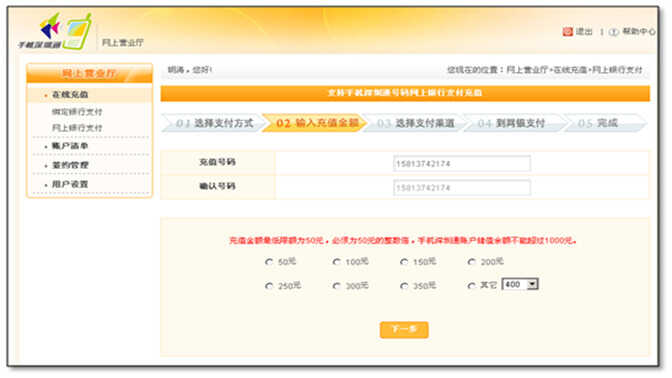Click the 网上营业厅 text beside the logo
This screenshot has height=378, width=672.
[123, 43]
